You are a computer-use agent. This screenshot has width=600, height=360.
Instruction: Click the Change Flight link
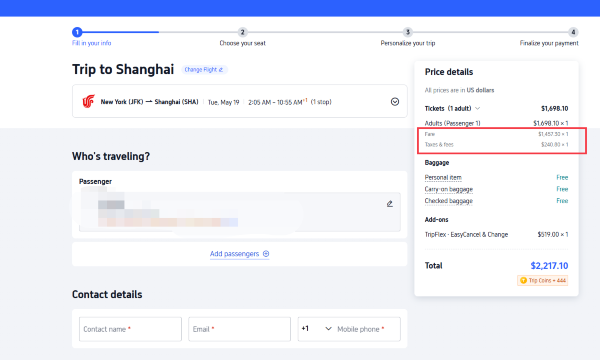pyautogui.click(x=204, y=70)
